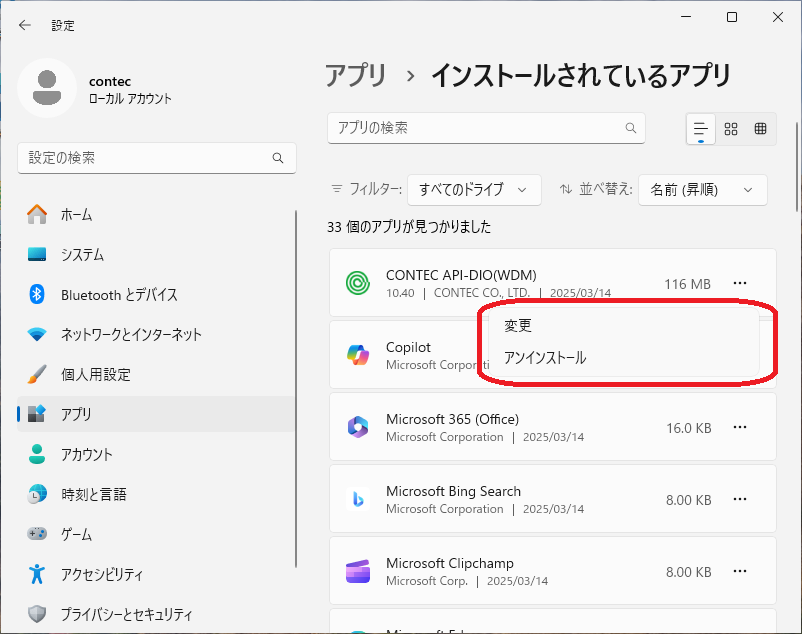Open 個人用設定 in the sidebar
802x634 pixels.
pyautogui.click(x=156, y=374)
